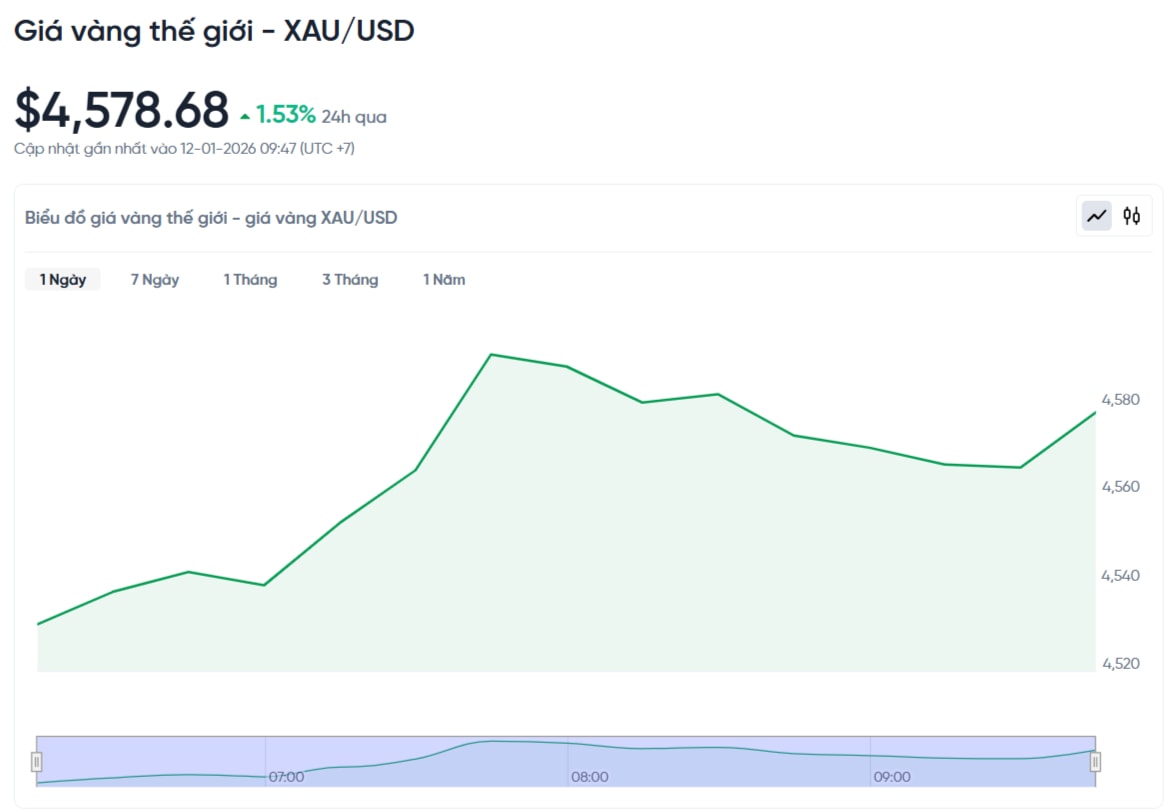Image resolution: width=1168 pixels, height=812 pixels.
Task: Select the 1 Ngày time range
Action: 62,280
